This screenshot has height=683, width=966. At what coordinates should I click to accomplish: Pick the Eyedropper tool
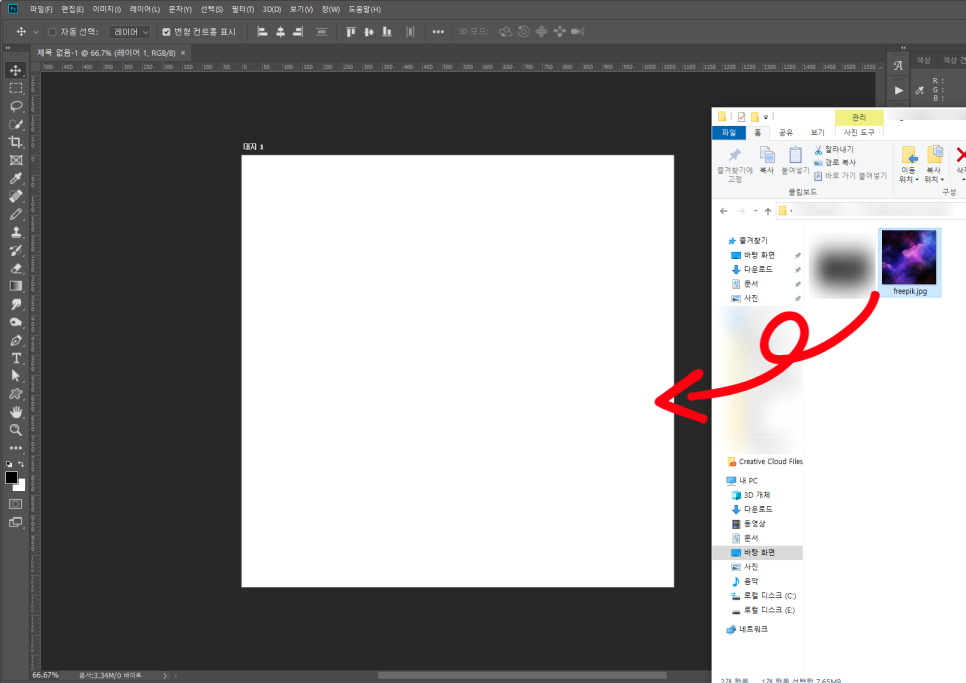(x=16, y=178)
